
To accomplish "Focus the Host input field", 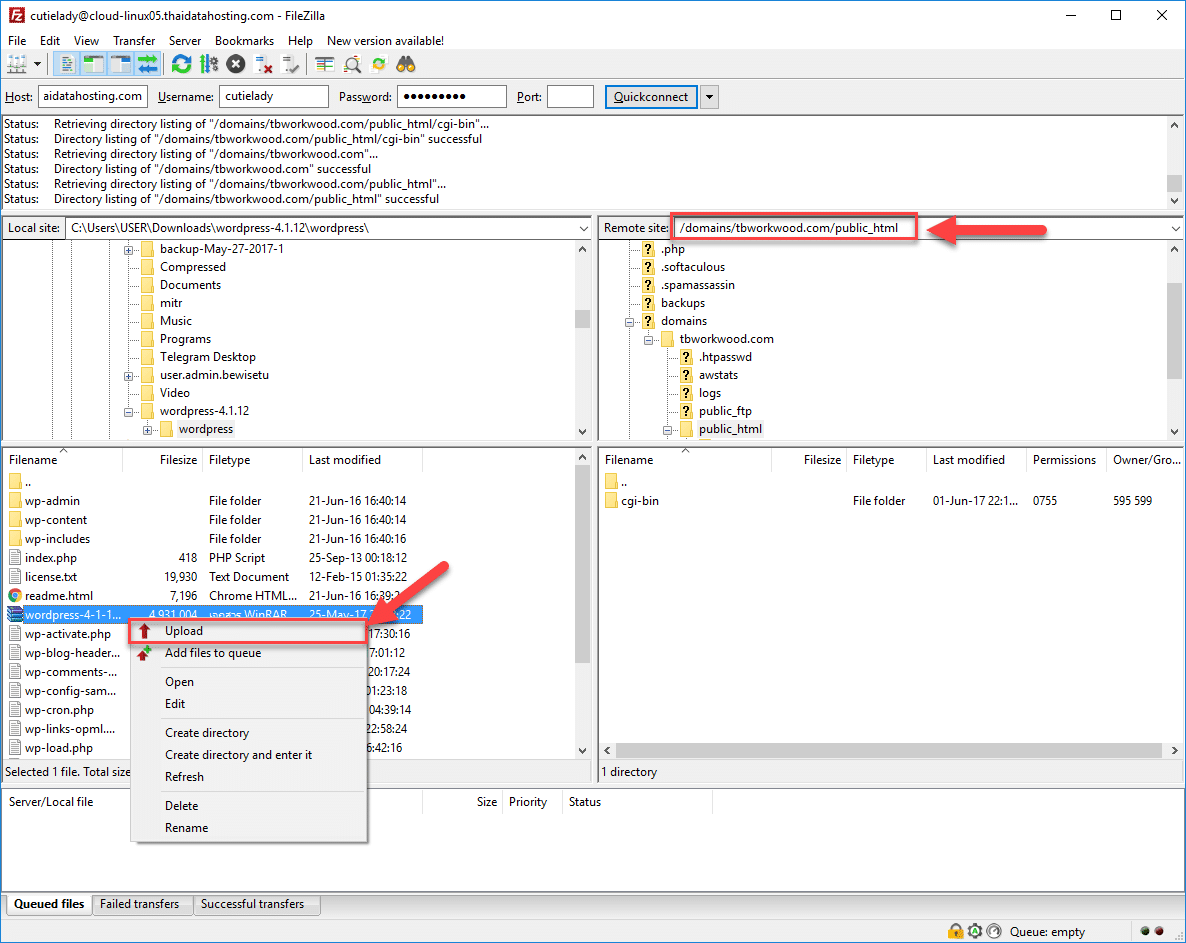I will tap(92, 97).
